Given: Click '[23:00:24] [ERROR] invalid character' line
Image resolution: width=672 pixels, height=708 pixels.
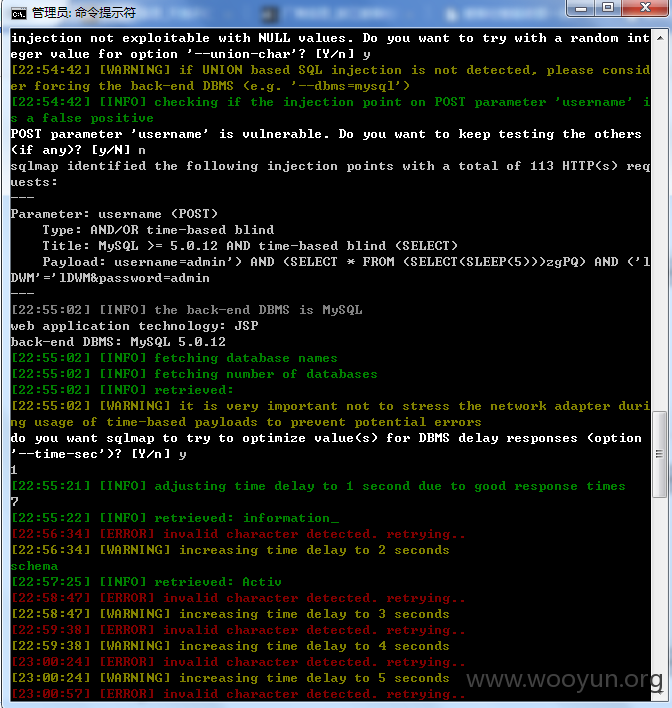Looking at the screenshot, I should pyautogui.click(x=238, y=662).
